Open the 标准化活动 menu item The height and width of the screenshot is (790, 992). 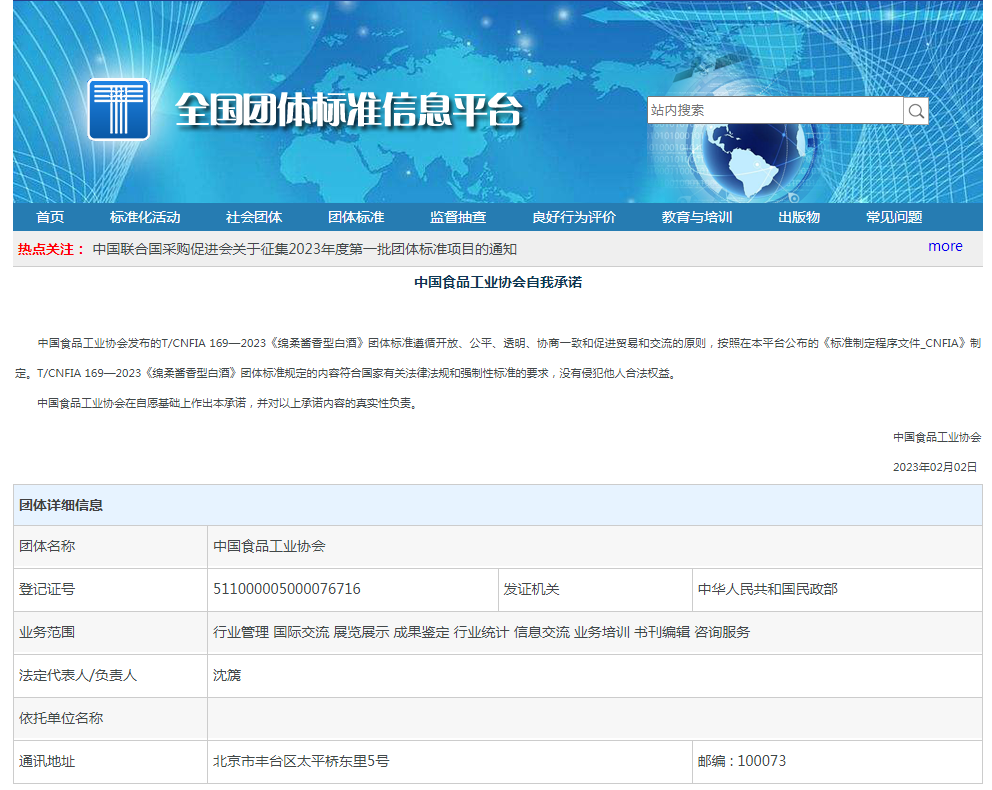[145, 217]
